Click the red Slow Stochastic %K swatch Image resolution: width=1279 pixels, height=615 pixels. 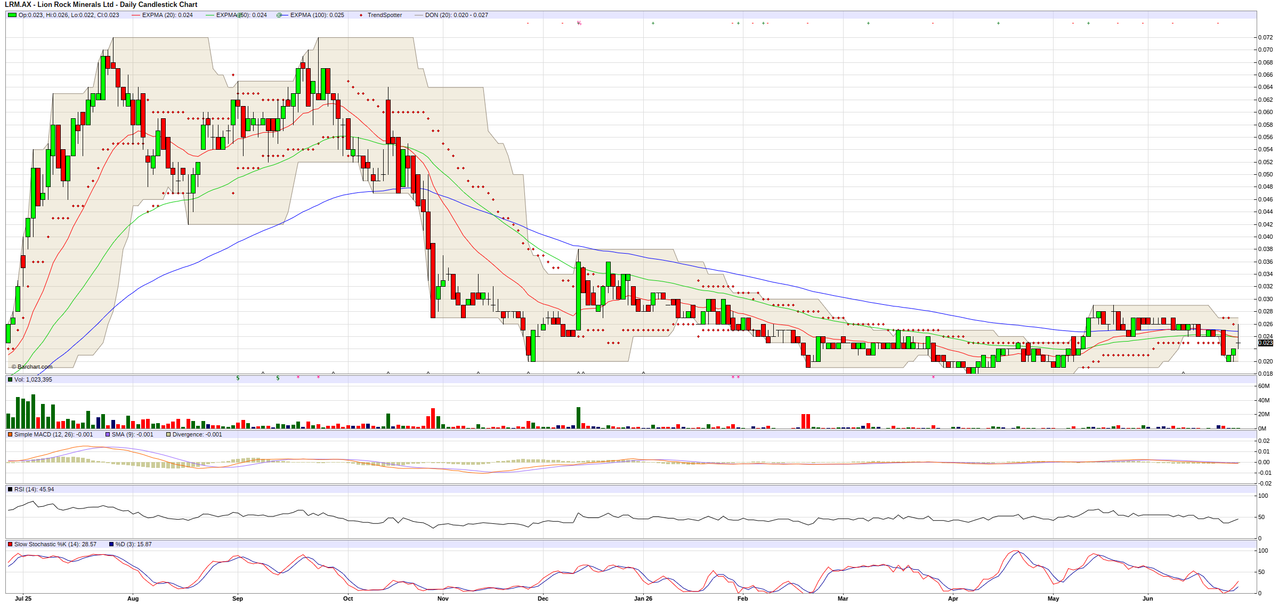(x=10, y=544)
